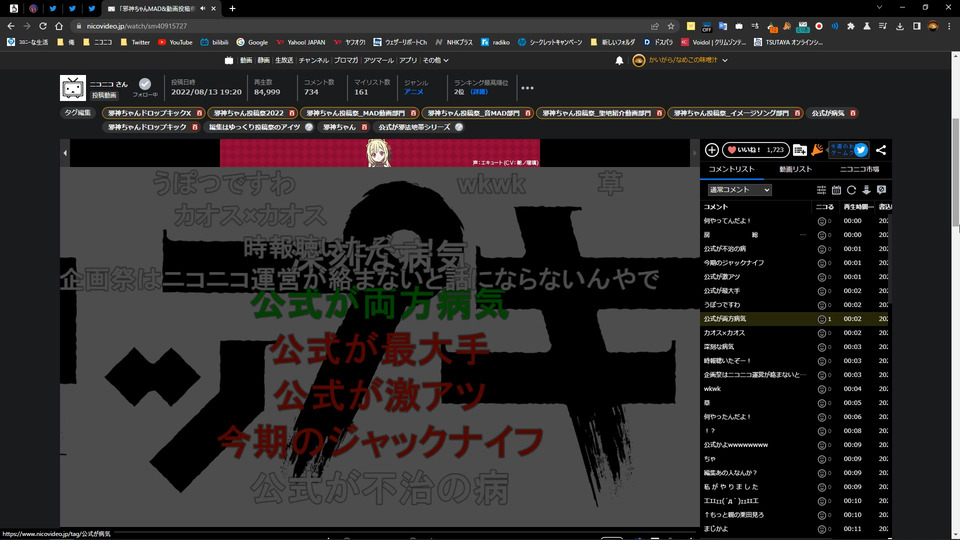Click the notification bell icon
Image resolution: width=960 pixels, height=540 pixels.
619,61
